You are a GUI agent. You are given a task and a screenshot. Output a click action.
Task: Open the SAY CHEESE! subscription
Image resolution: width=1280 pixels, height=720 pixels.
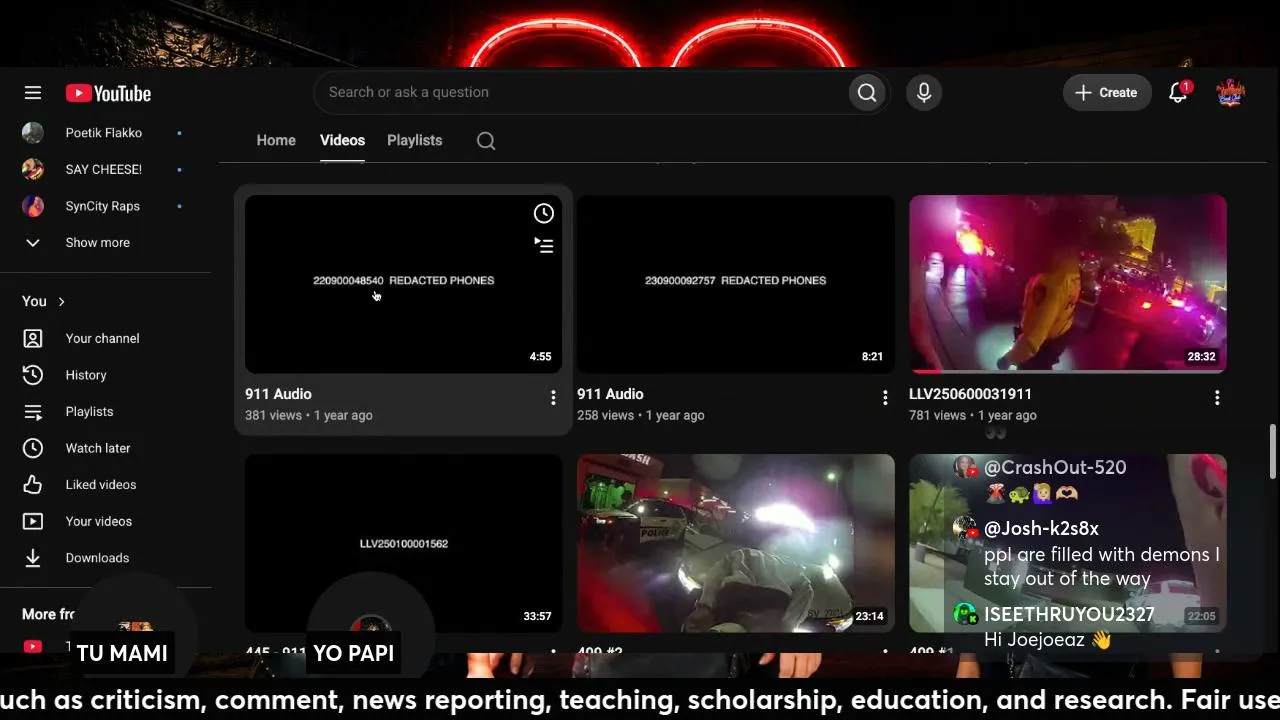tap(105, 169)
